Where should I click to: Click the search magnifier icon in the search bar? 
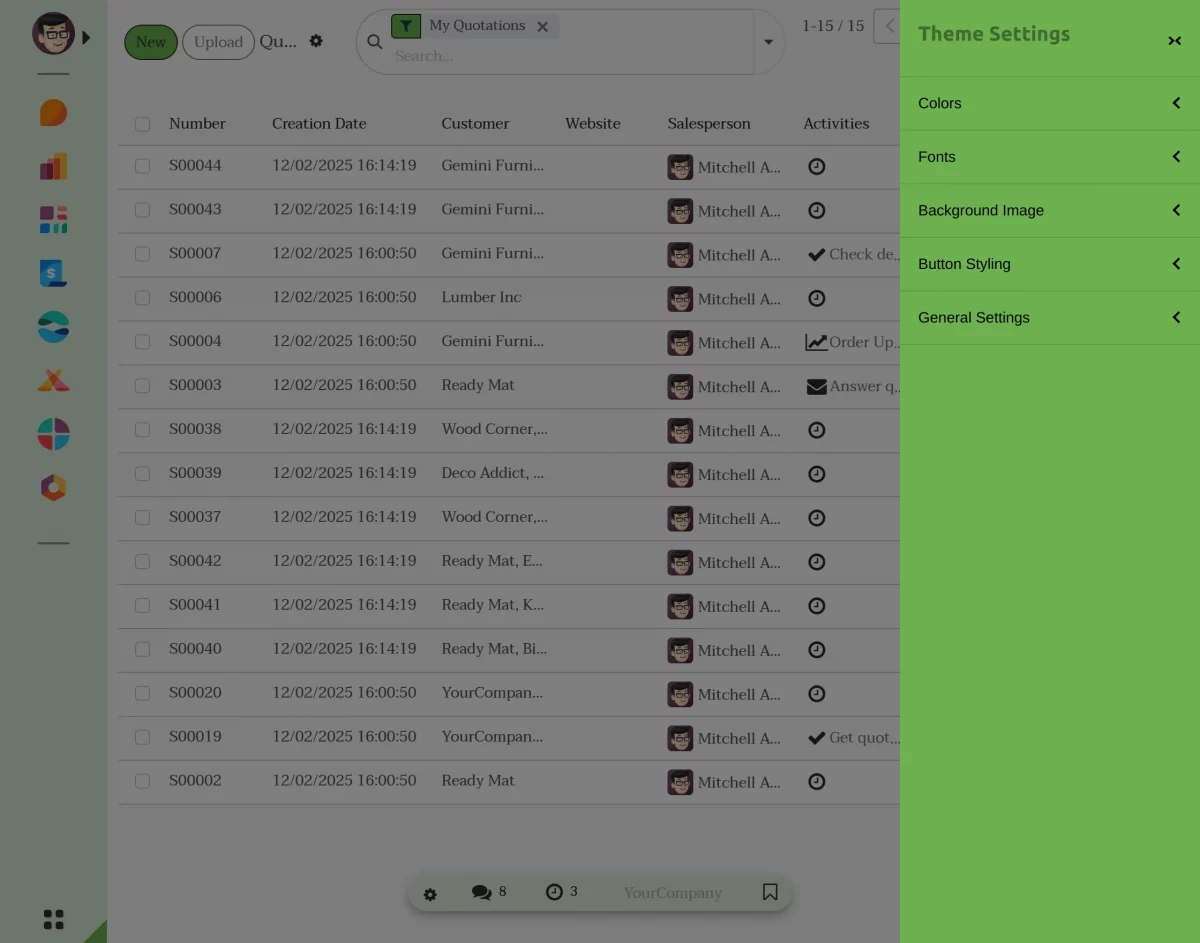375,42
